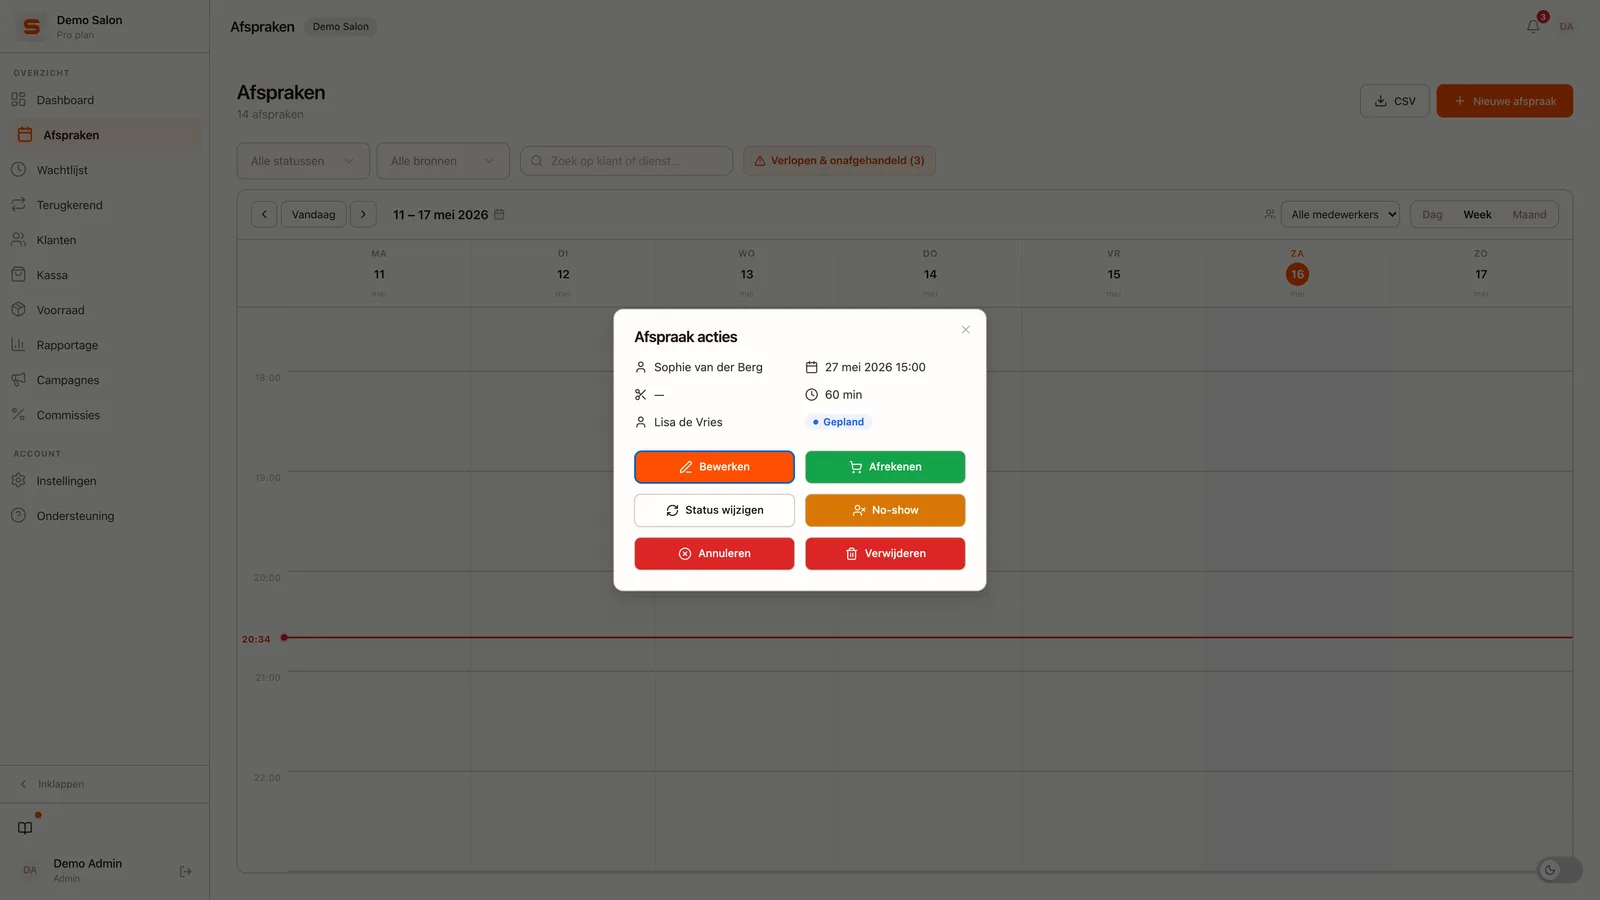
Task: Click Lisa de Vries employee name
Action: coord(688,422)
